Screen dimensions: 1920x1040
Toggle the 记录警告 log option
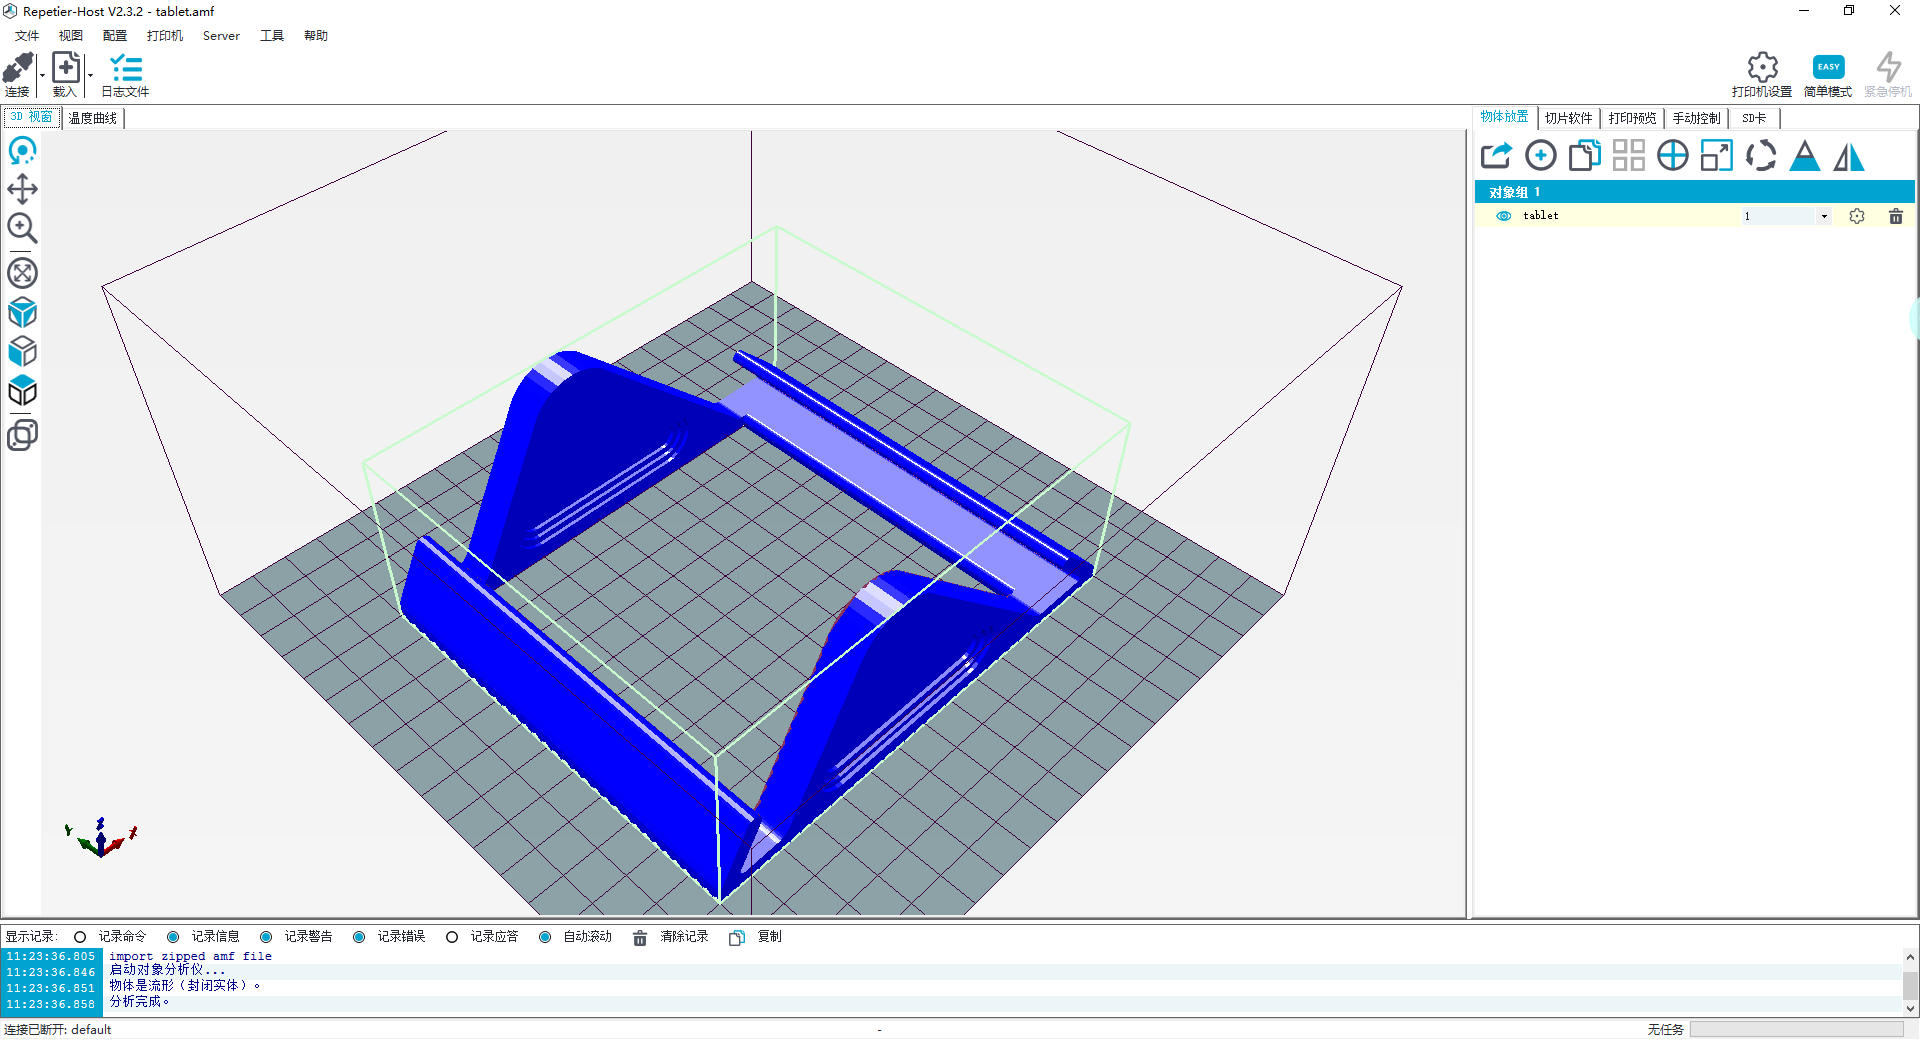pyautogui.click(x=266, y=937)
